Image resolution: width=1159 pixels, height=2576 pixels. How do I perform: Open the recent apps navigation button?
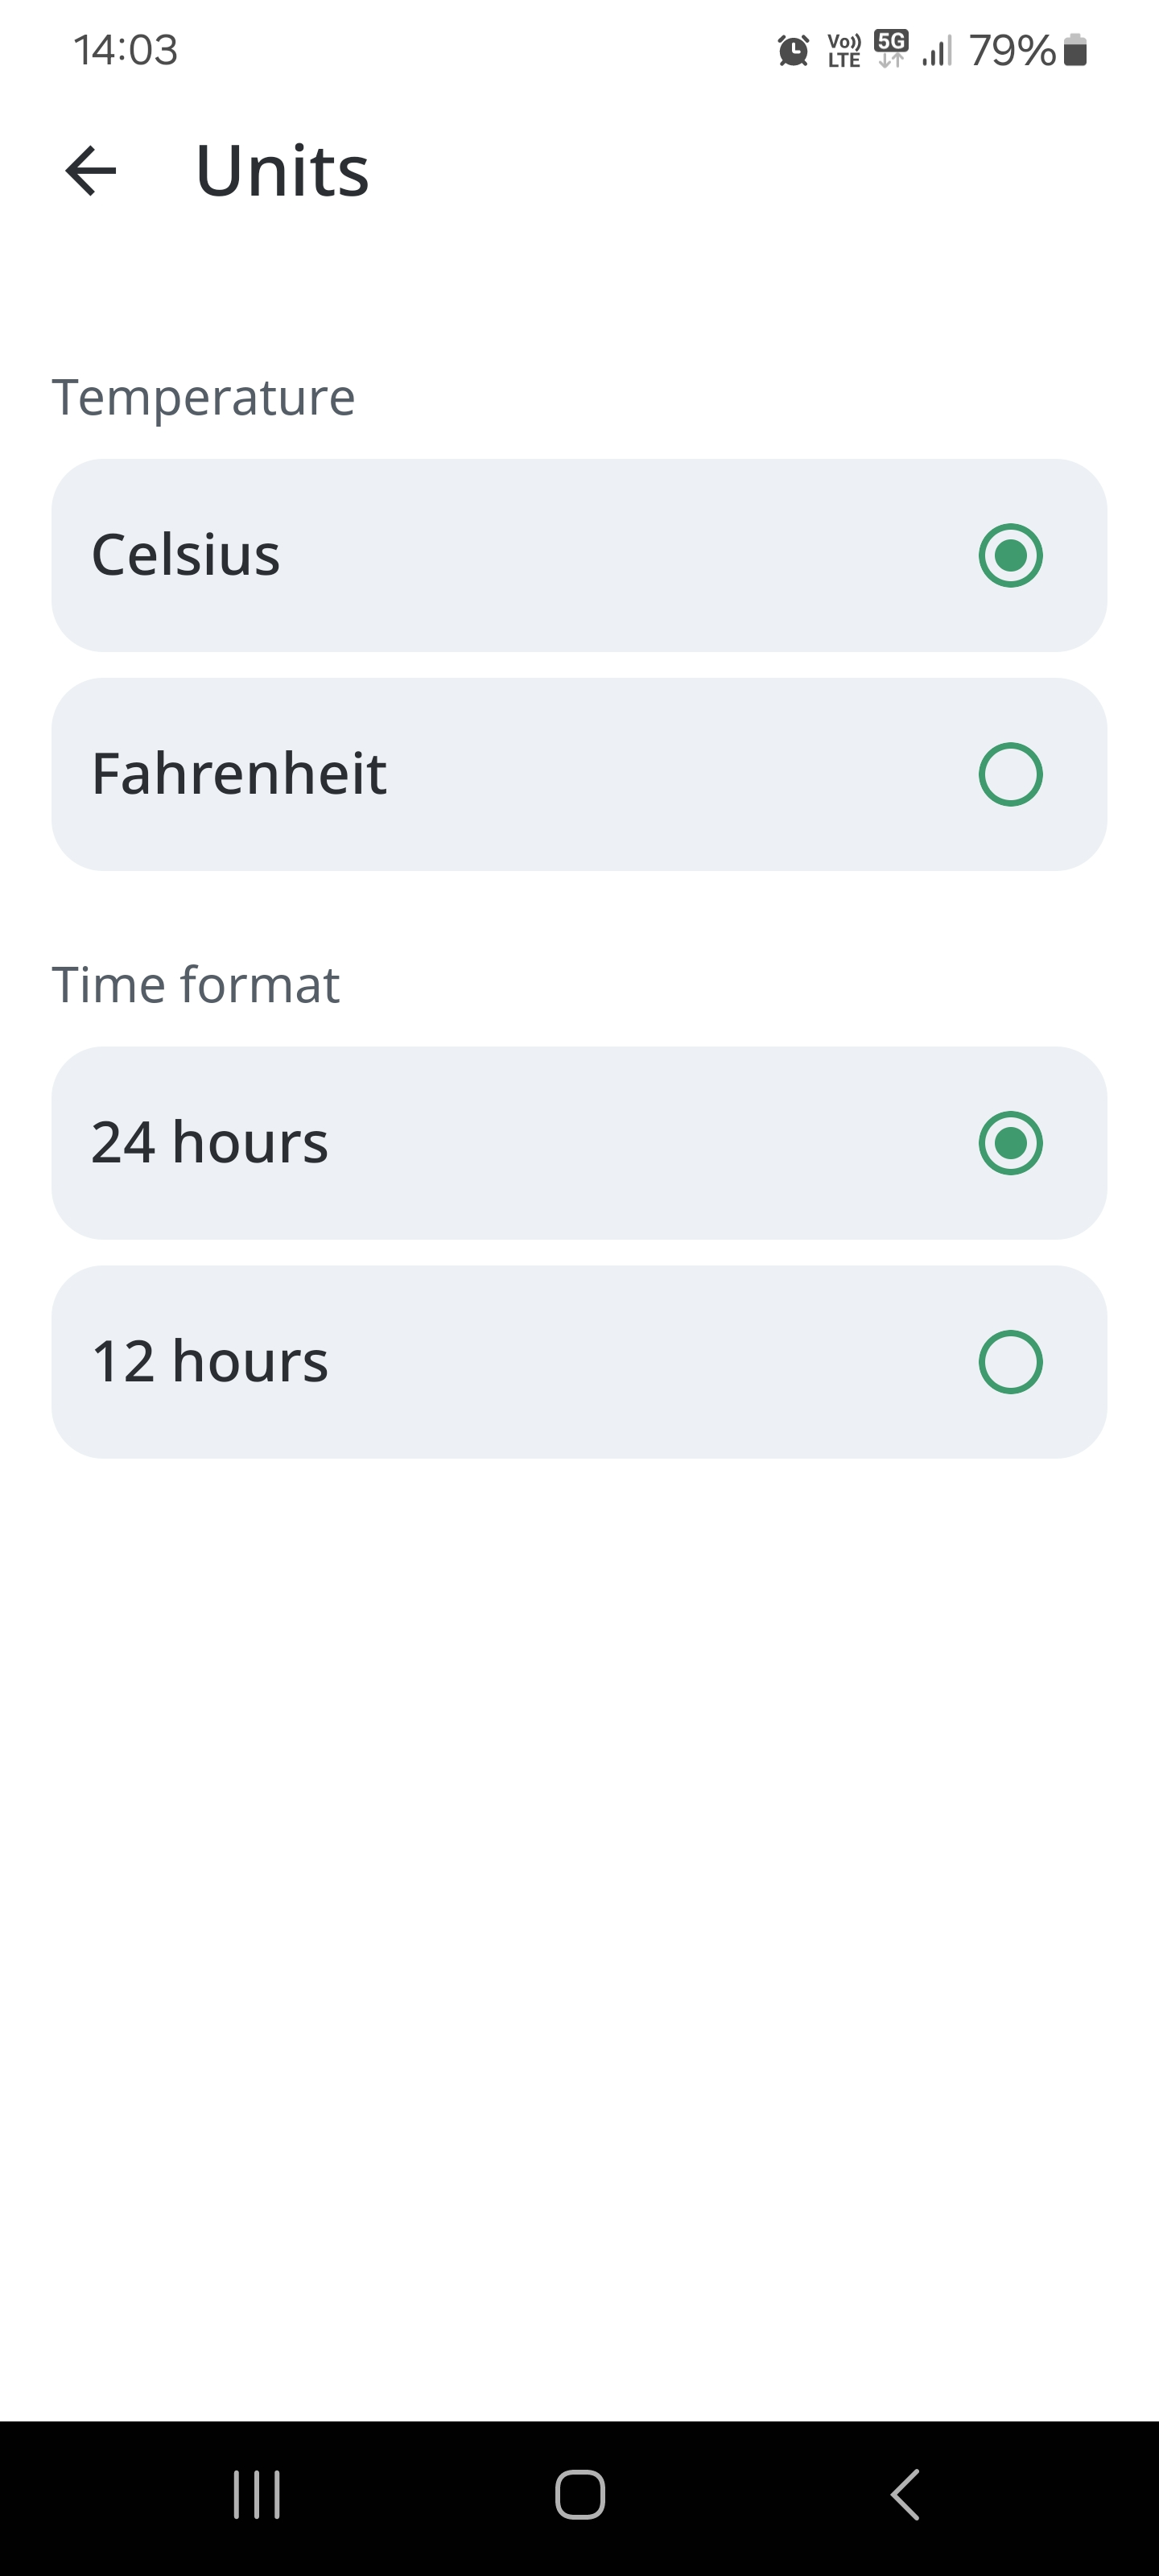[x=257, y=2494]
